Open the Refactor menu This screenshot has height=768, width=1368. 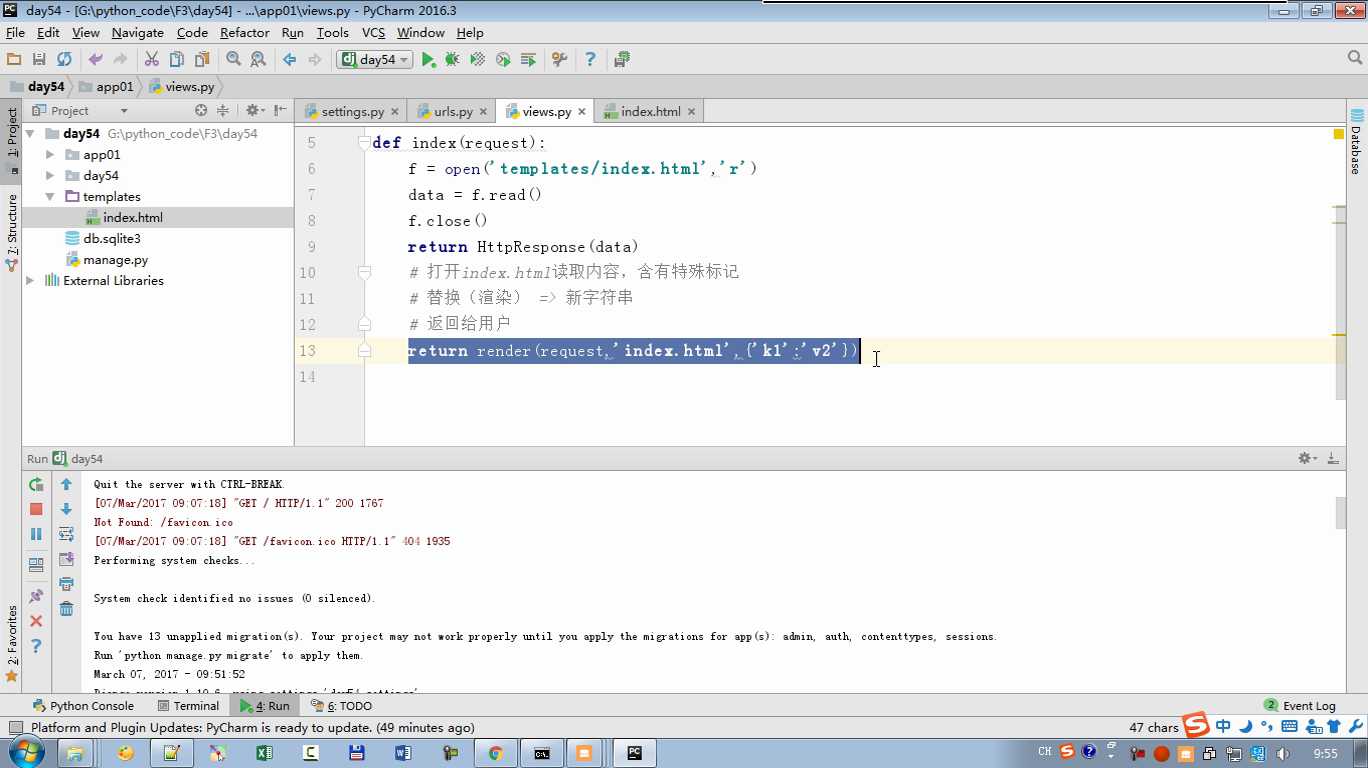245,33
